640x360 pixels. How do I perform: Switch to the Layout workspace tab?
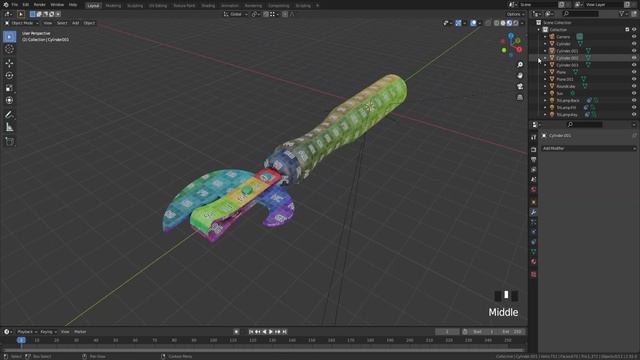[93, 6]
